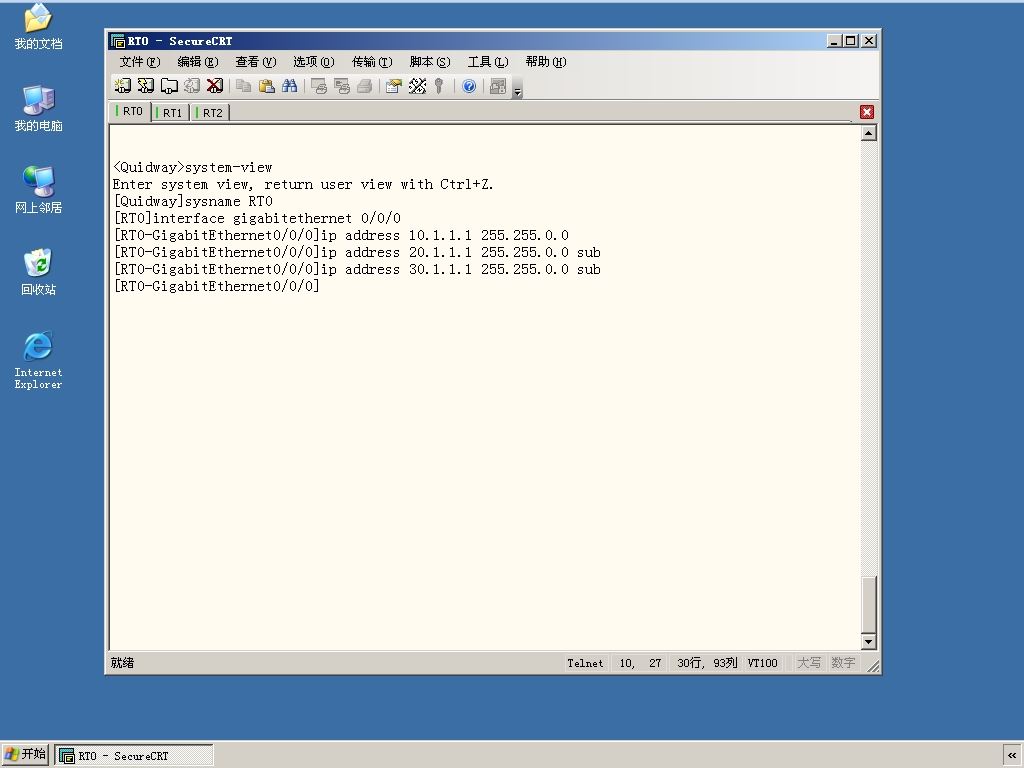This screenshot has width=1024, height=768.
Task: Select the 网上邻居 desktop icon
Action: click(38, 190)
